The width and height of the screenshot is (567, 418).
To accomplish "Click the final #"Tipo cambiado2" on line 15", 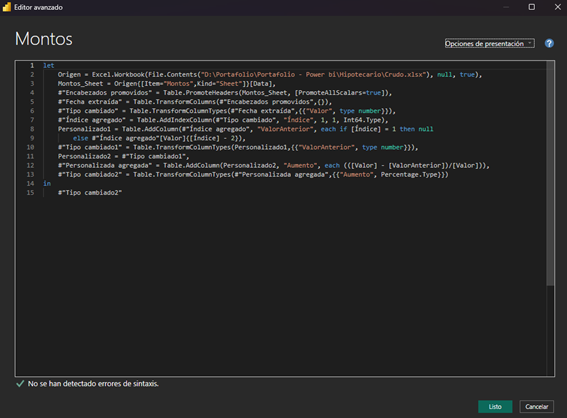I will pyautogui.click(x=90, y=193).
